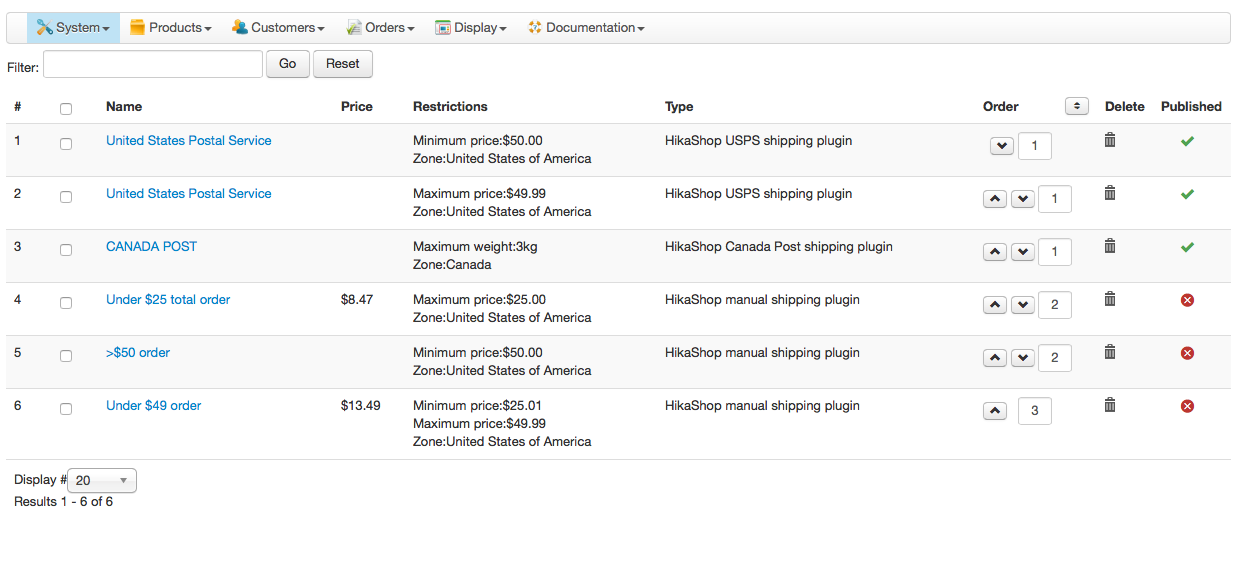This screenshot has height=569, width=1248.
Task: Tick the select-all checkbox in header
Action: click(x=66, y=108)
